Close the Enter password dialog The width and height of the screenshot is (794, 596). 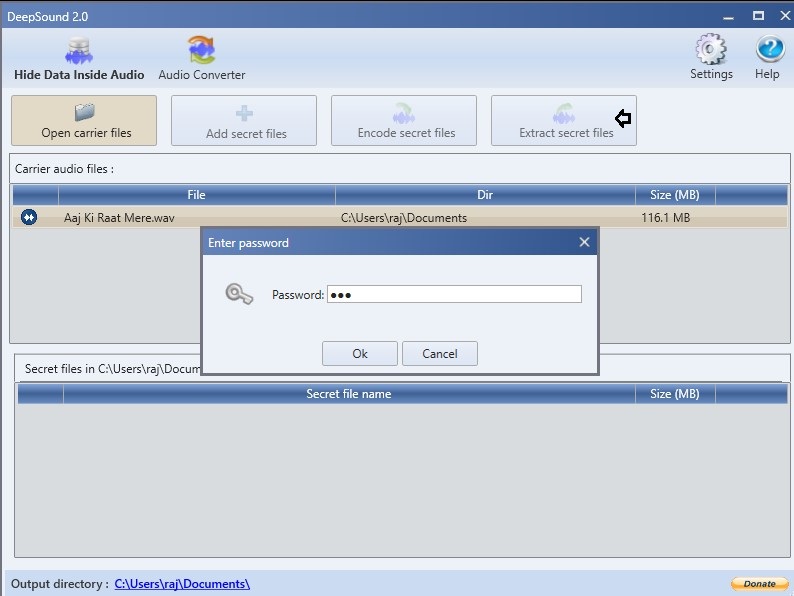(584, 243)
